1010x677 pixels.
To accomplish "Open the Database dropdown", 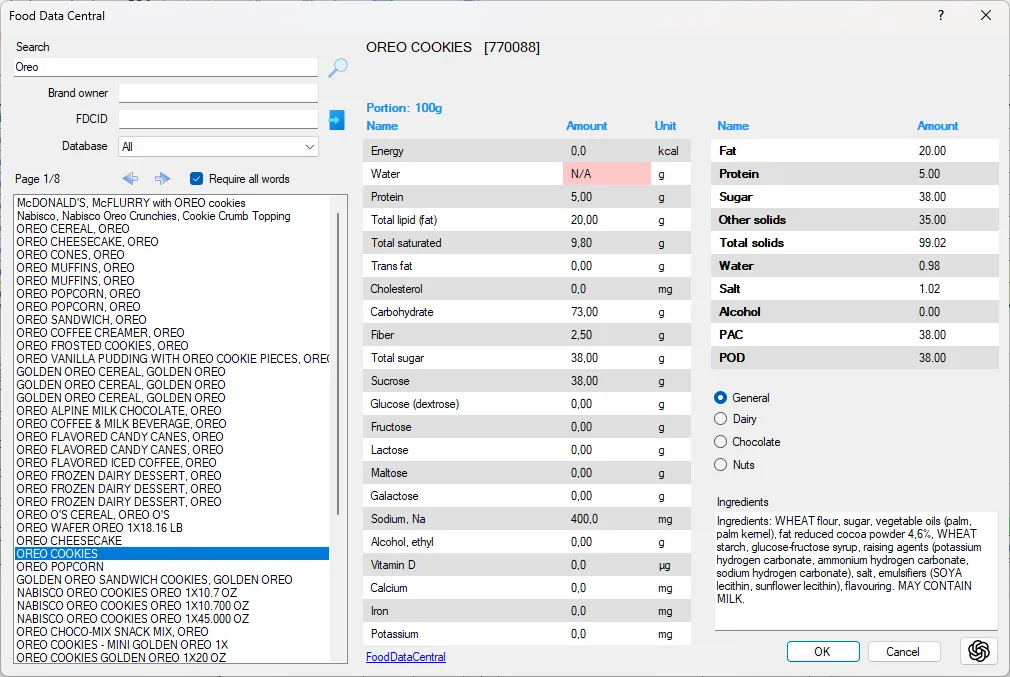I will tap(218, 147).
